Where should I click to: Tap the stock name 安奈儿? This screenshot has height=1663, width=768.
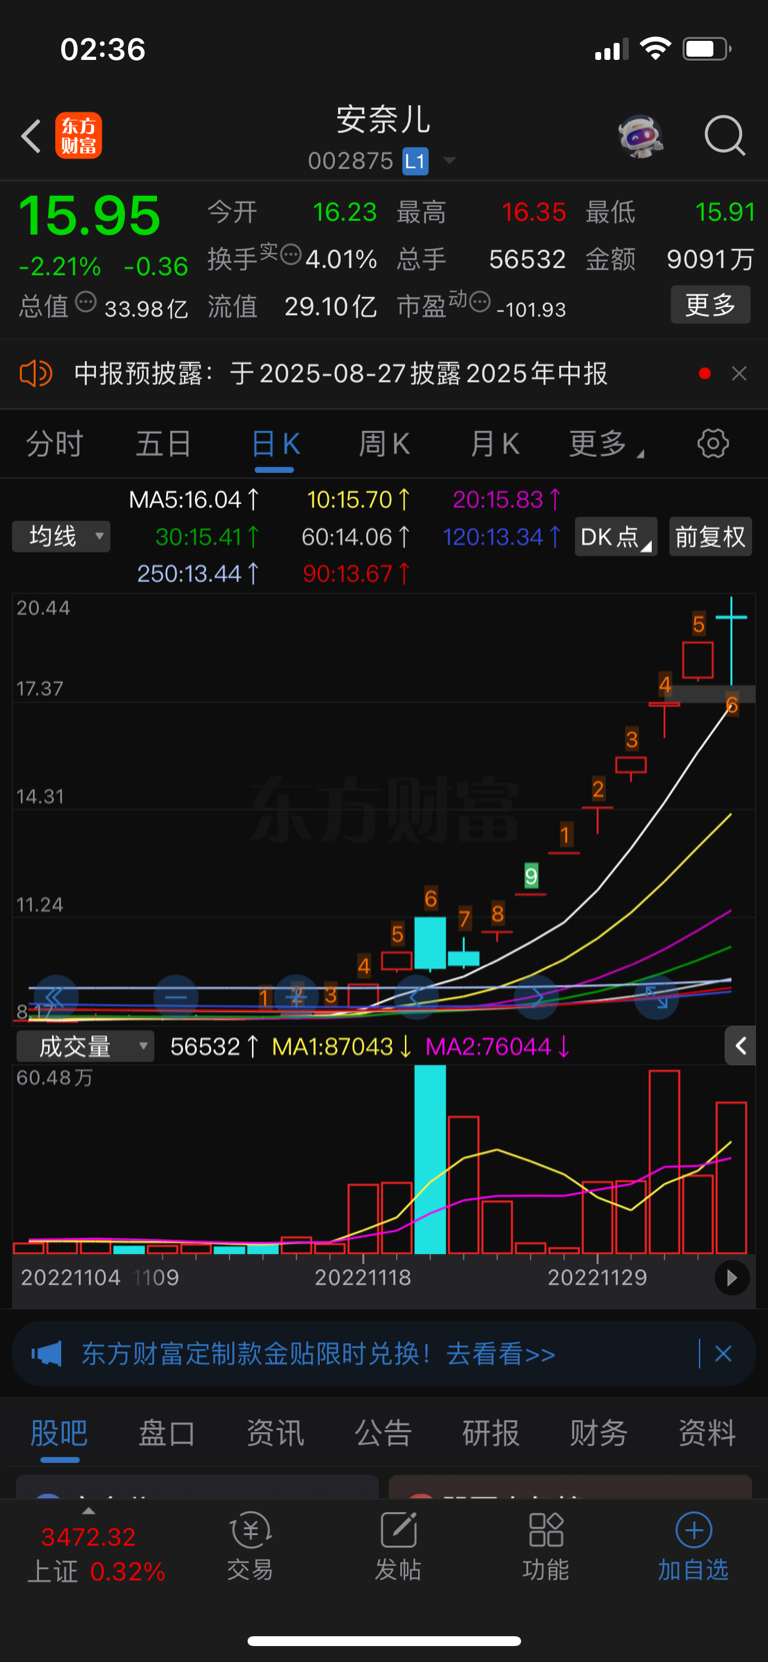(x=383, y=120)
